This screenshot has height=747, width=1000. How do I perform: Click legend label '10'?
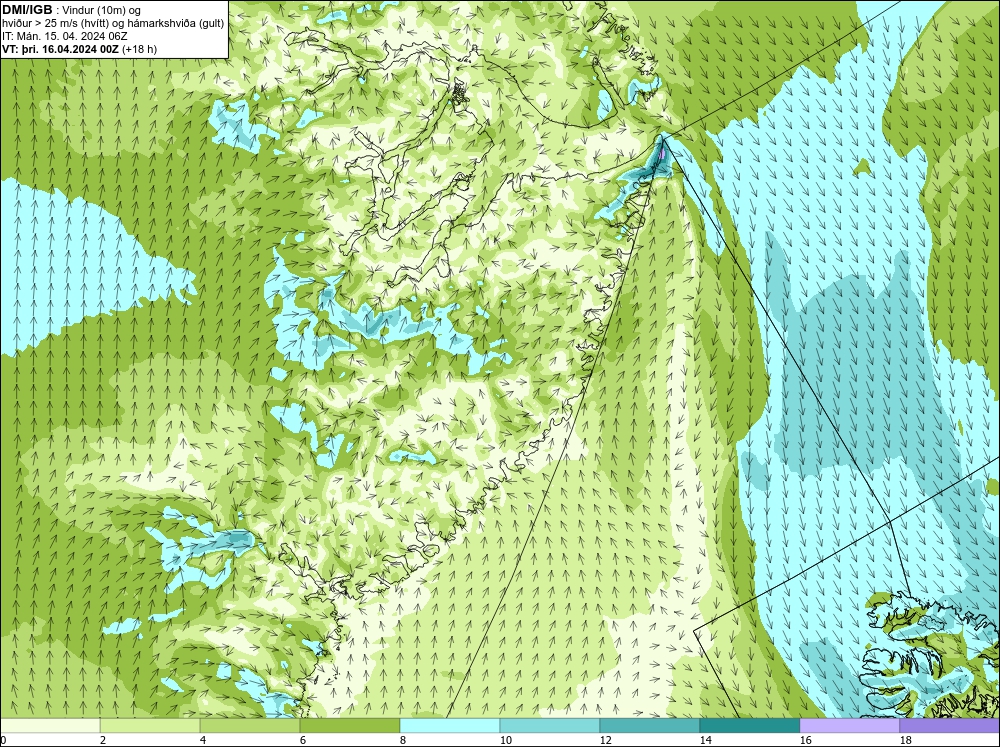[505, 740]
